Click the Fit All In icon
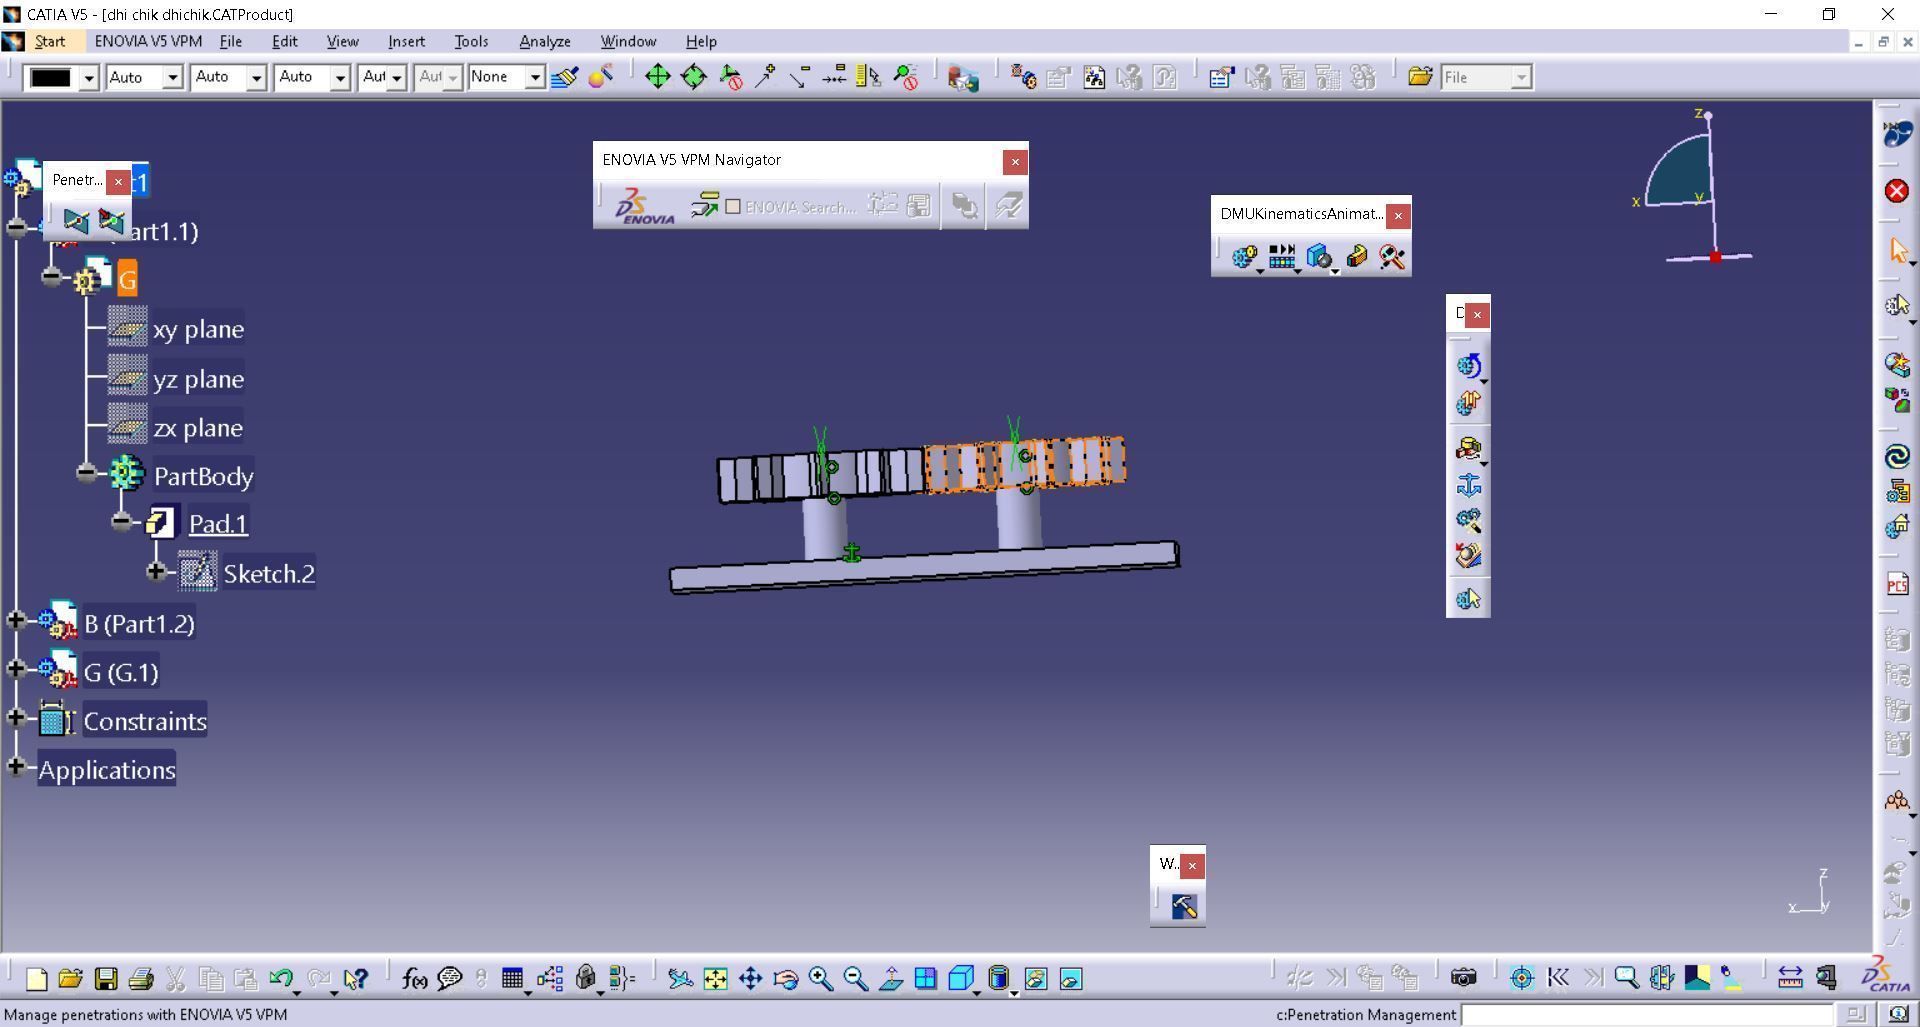The image size is (1920, 1027). pos(715,979)
